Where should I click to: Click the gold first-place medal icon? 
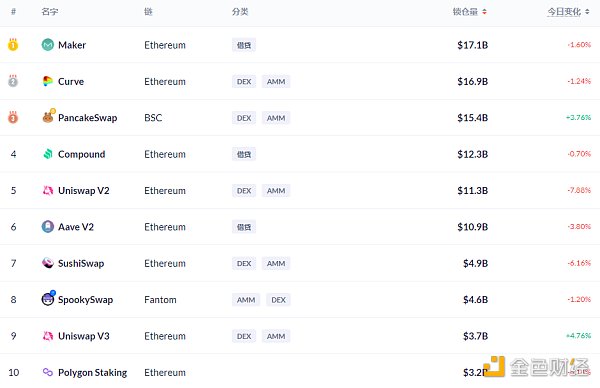pos(13,44)
